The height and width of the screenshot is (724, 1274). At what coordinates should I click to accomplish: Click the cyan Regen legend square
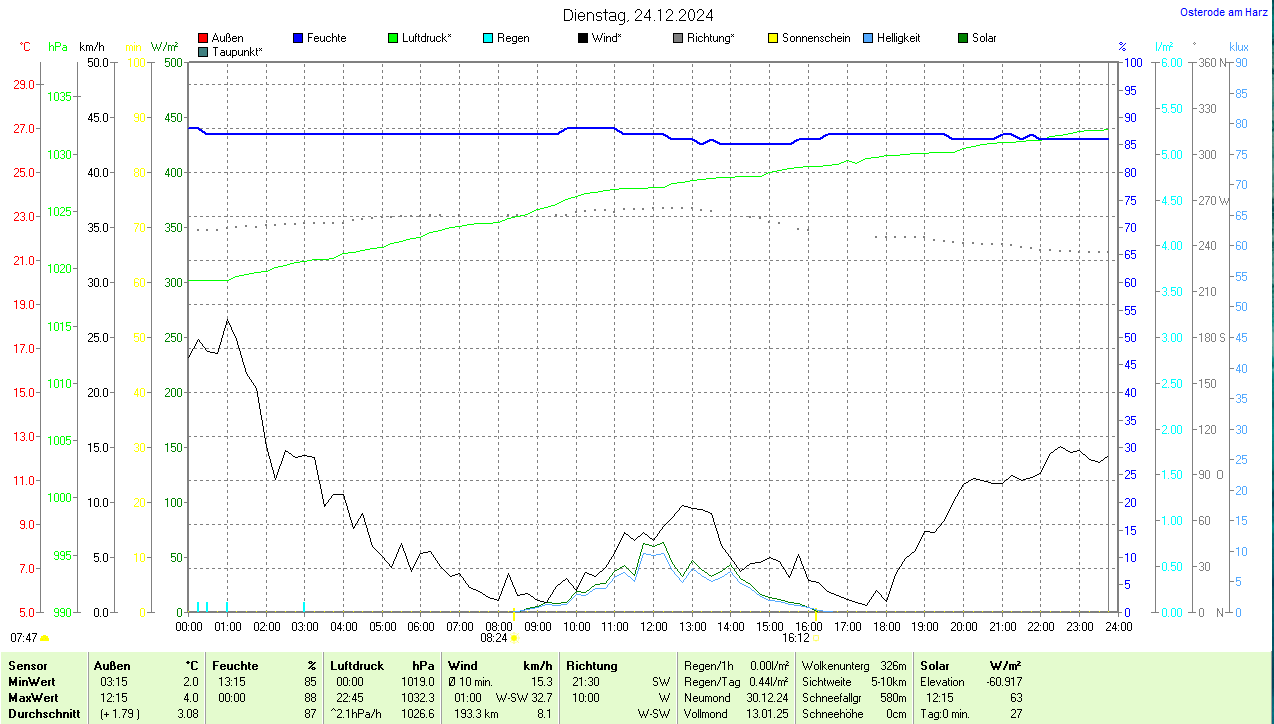click(x=488, y=38)
